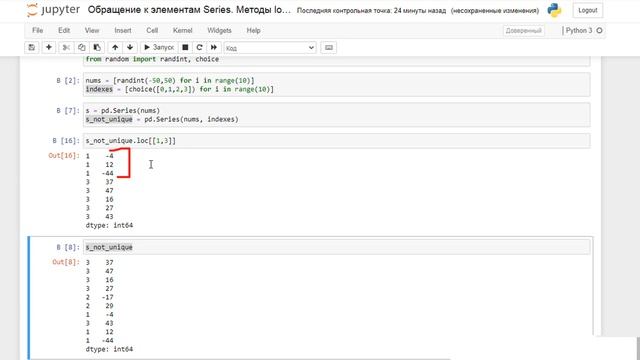Click the cell defining nums and indexes

pyautogui.click(x=337, y=85)
